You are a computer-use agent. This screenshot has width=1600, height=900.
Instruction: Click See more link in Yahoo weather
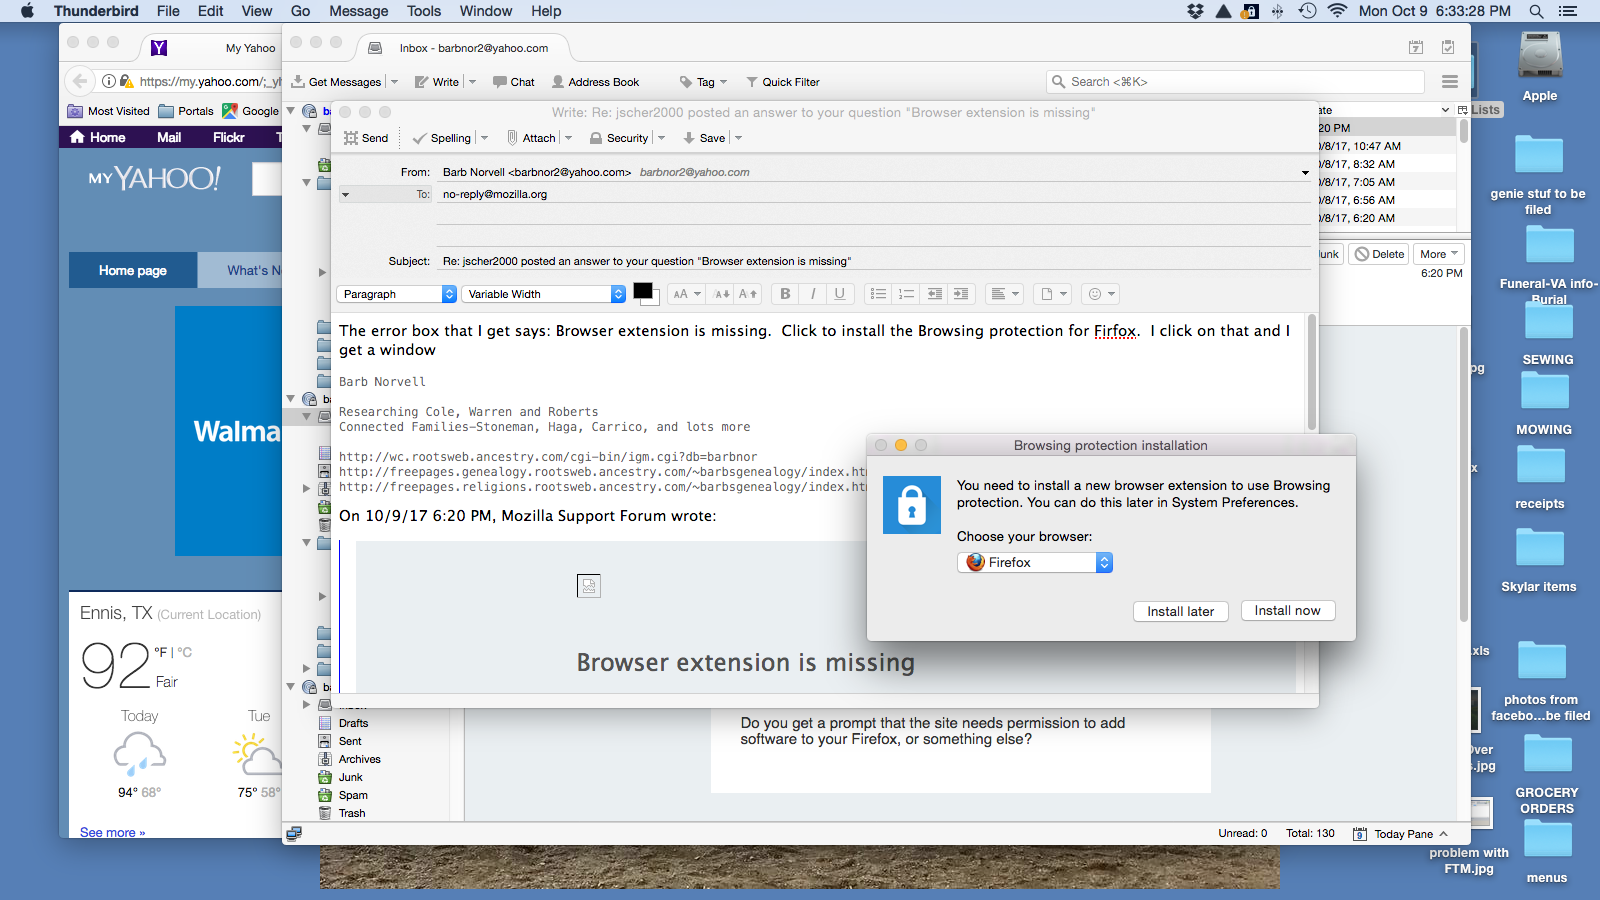(x=112, y=832)
